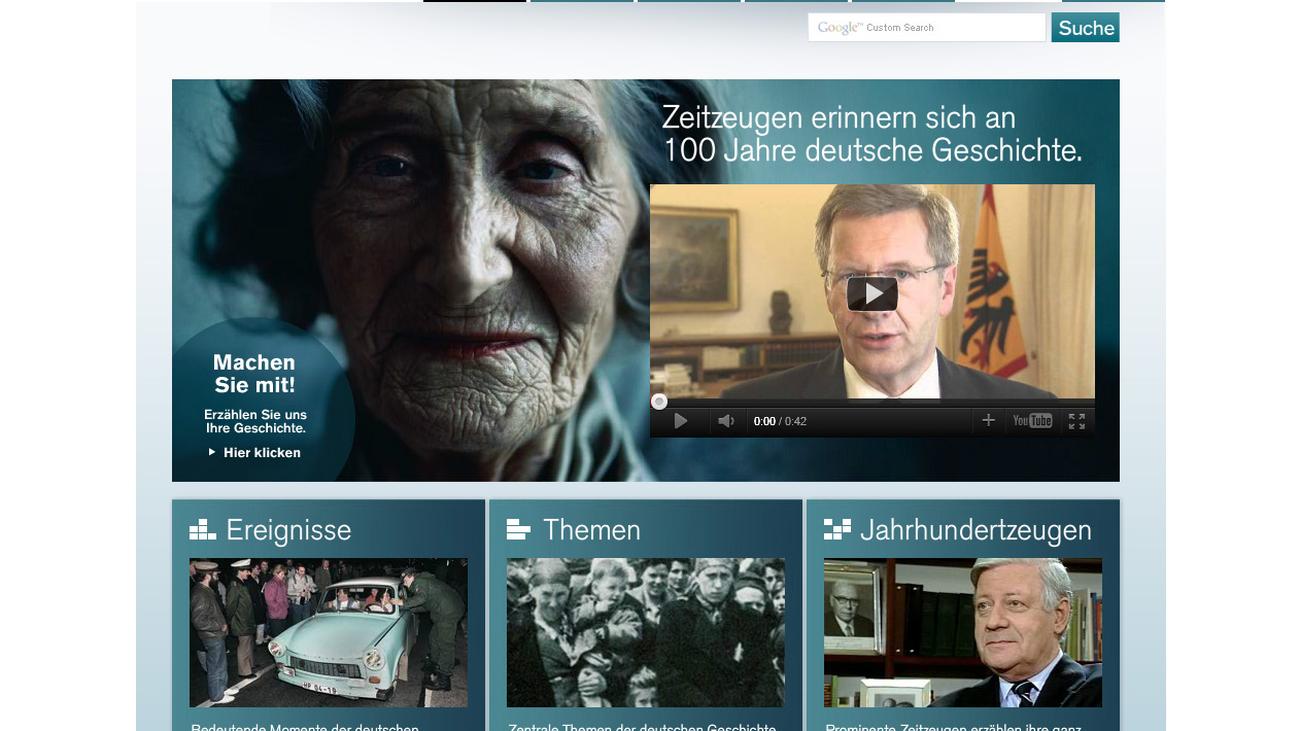This screenshot has width=1300, height=731.
Task: Enter fullscreen mode in the video player
Action: pyautogui.click(x=1076, y=421)
